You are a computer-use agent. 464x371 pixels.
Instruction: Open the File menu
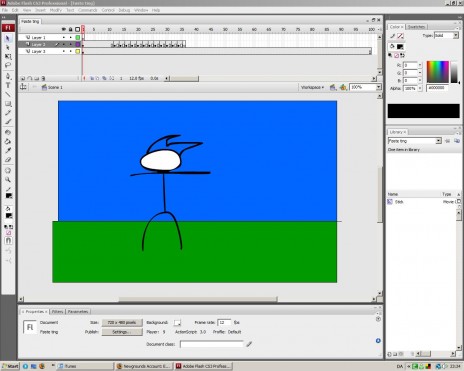[x=5, y=10]
